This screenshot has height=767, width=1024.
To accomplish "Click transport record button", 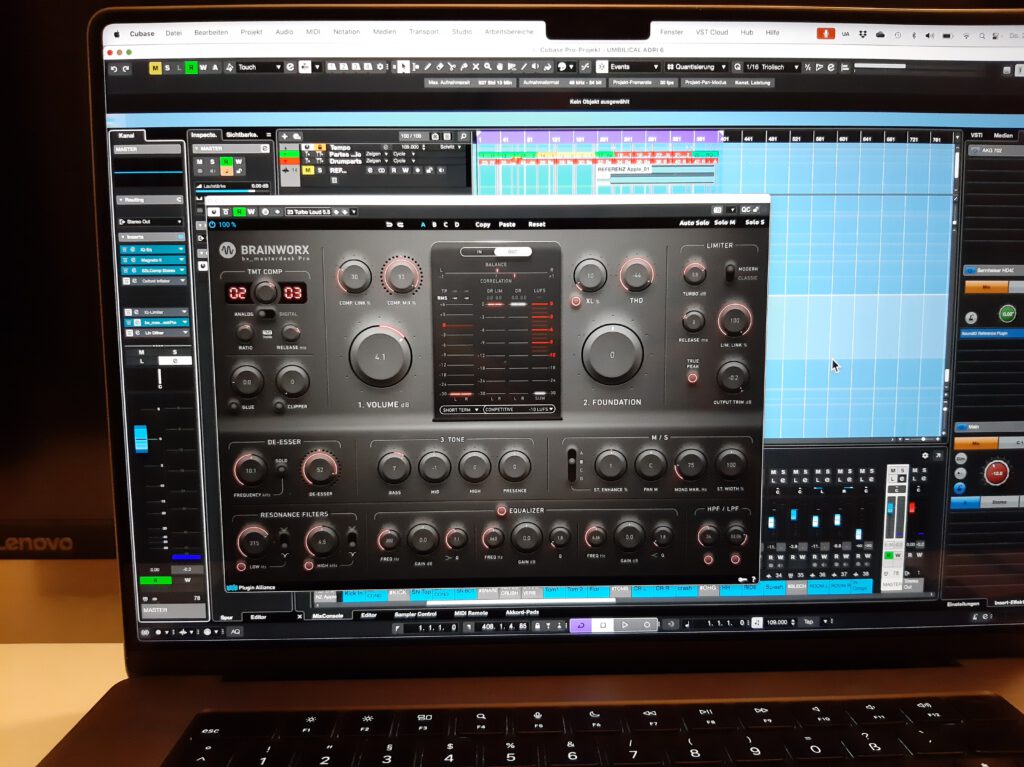I will [647, 625].
